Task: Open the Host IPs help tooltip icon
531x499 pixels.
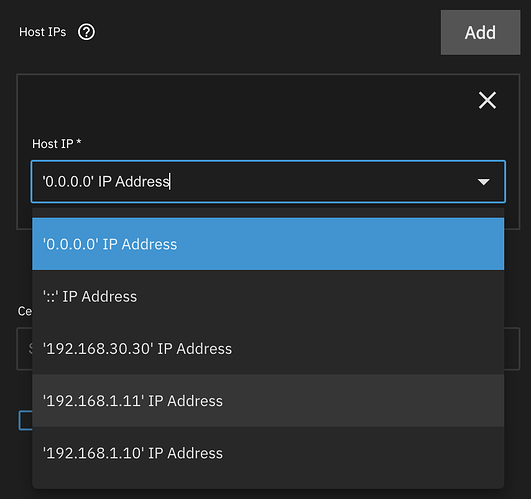Action: [x=86, y=32]
